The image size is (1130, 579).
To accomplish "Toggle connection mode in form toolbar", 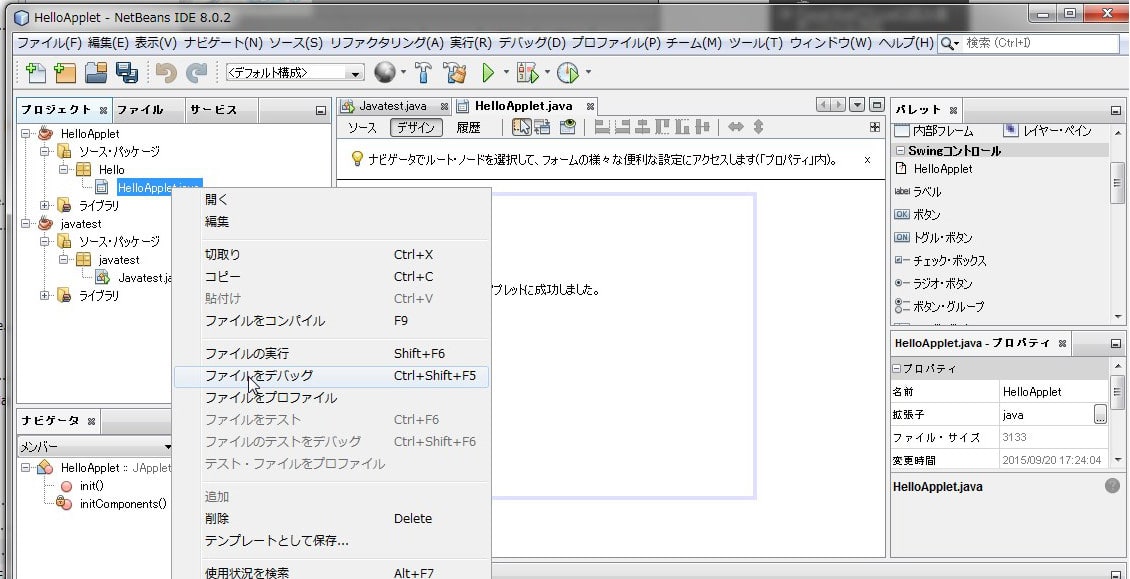I will (x=542, y=128).
